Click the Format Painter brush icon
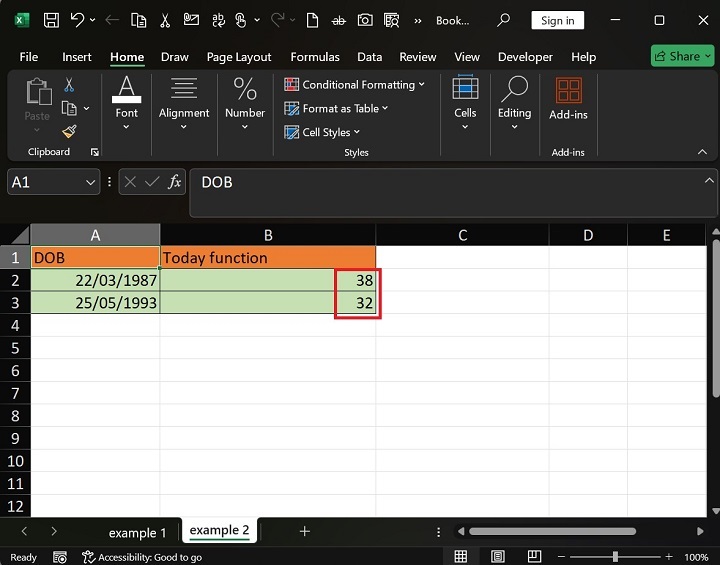This screenshot has height=565, width=720. pyautogui.click(x=69, y=131)
